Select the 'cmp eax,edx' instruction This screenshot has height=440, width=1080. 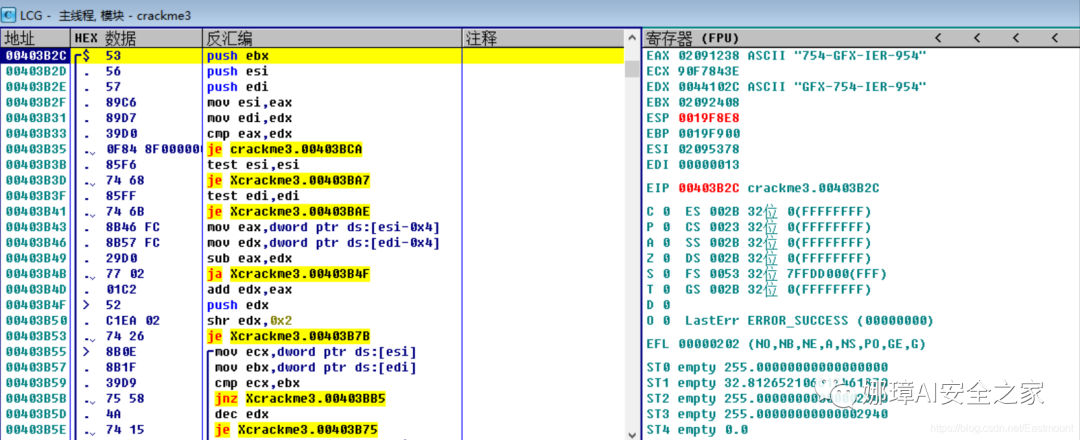pos(249,134)
